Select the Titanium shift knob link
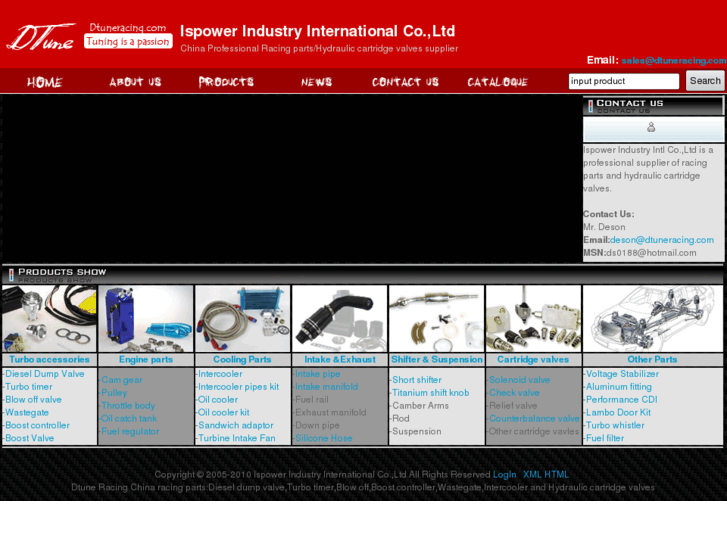Screen dimensions: 727x545 (430, 393)
